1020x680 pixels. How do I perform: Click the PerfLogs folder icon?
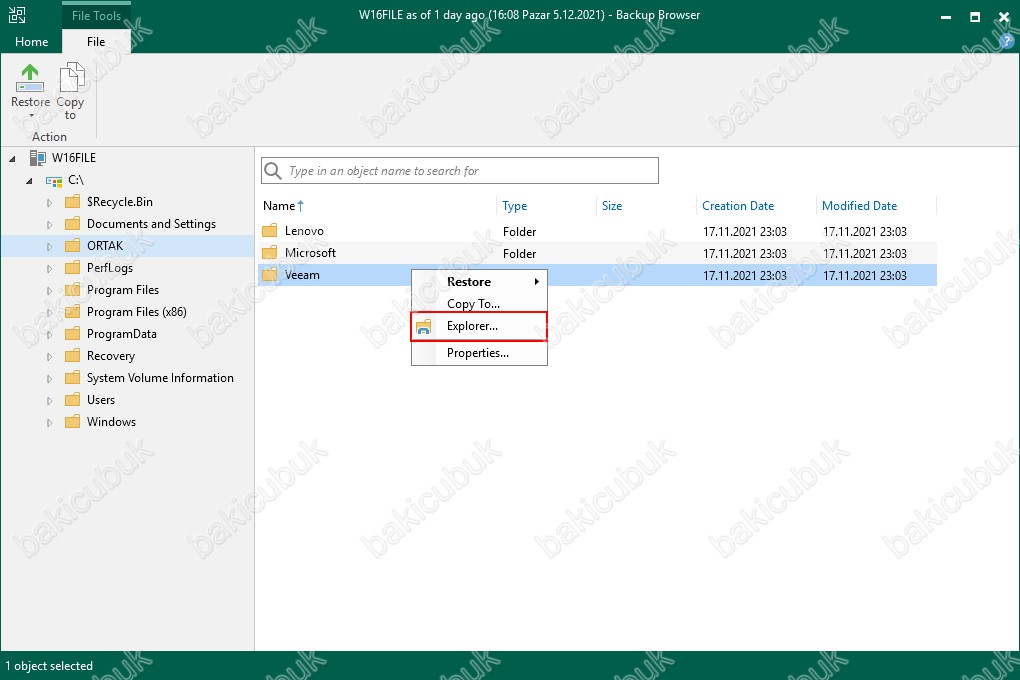tap(73, 268)
